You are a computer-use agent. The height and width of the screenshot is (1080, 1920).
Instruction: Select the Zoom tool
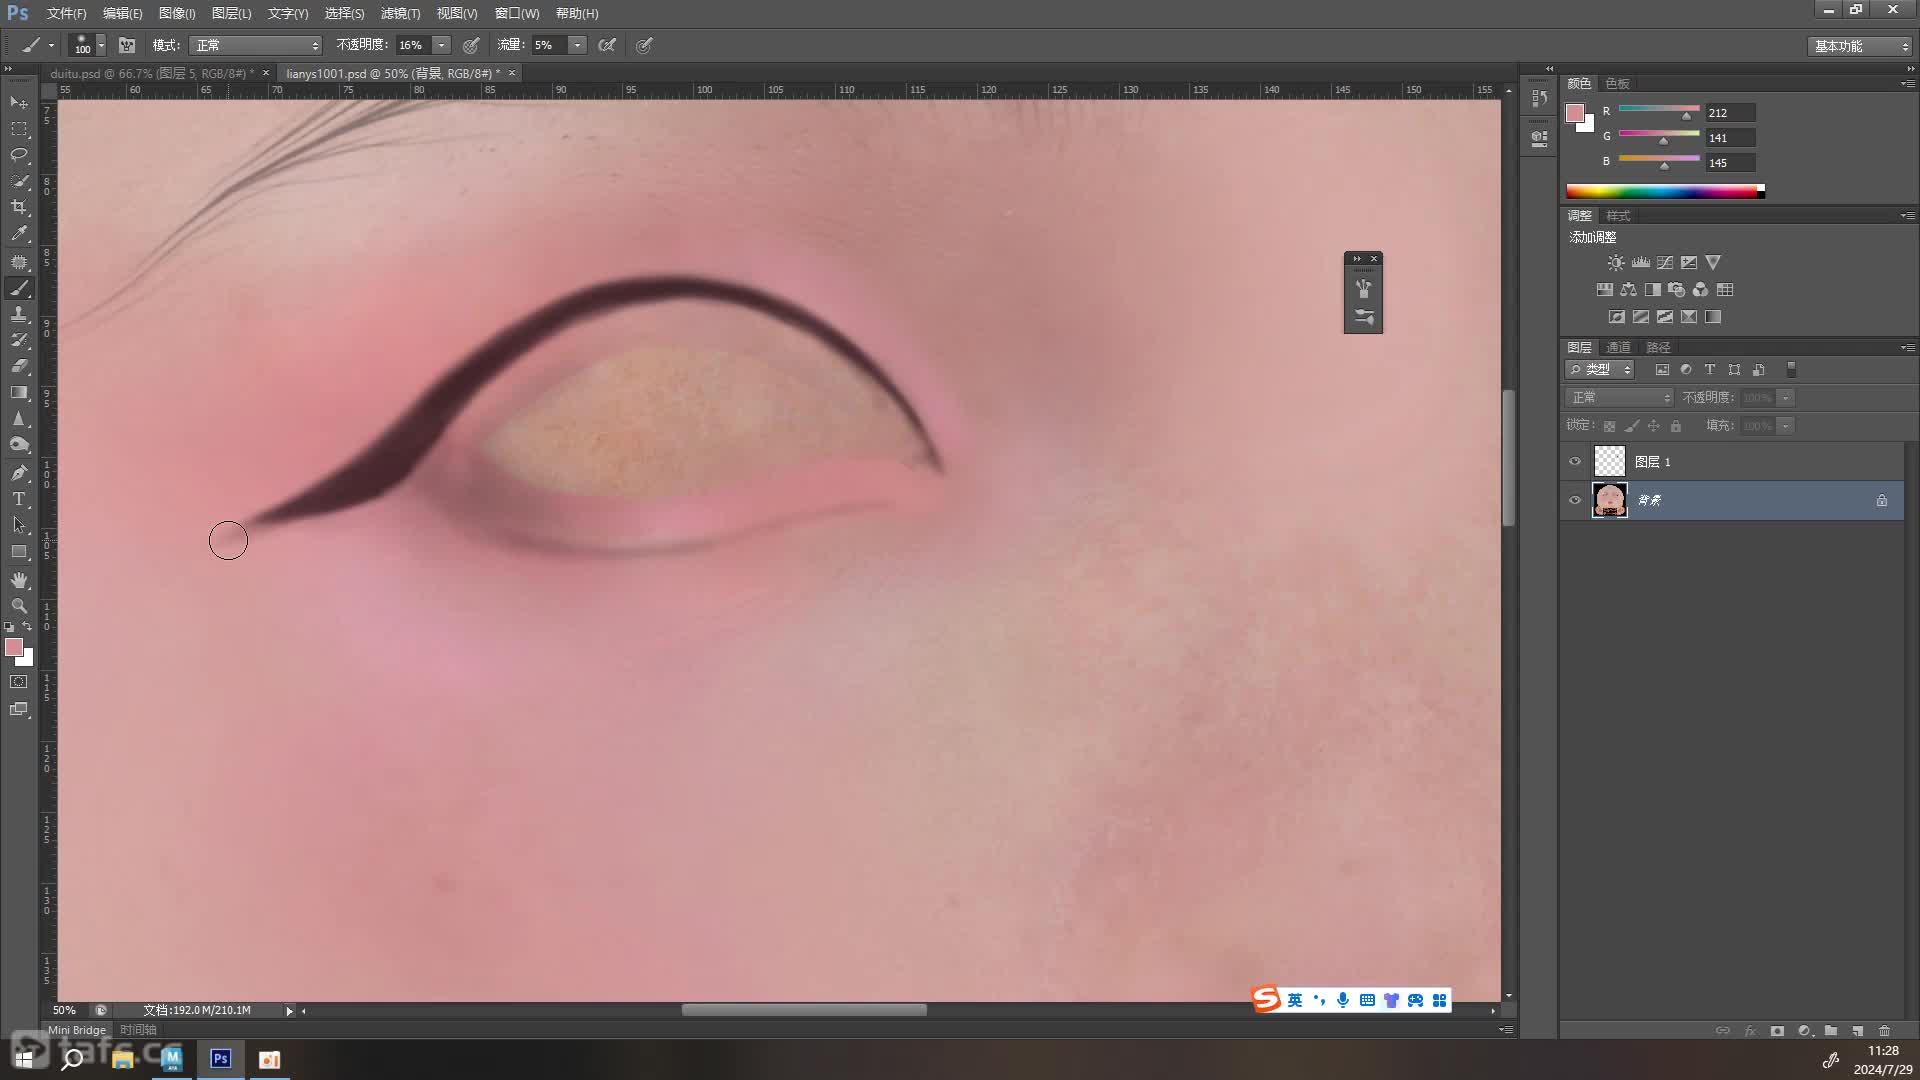[19, 606]
